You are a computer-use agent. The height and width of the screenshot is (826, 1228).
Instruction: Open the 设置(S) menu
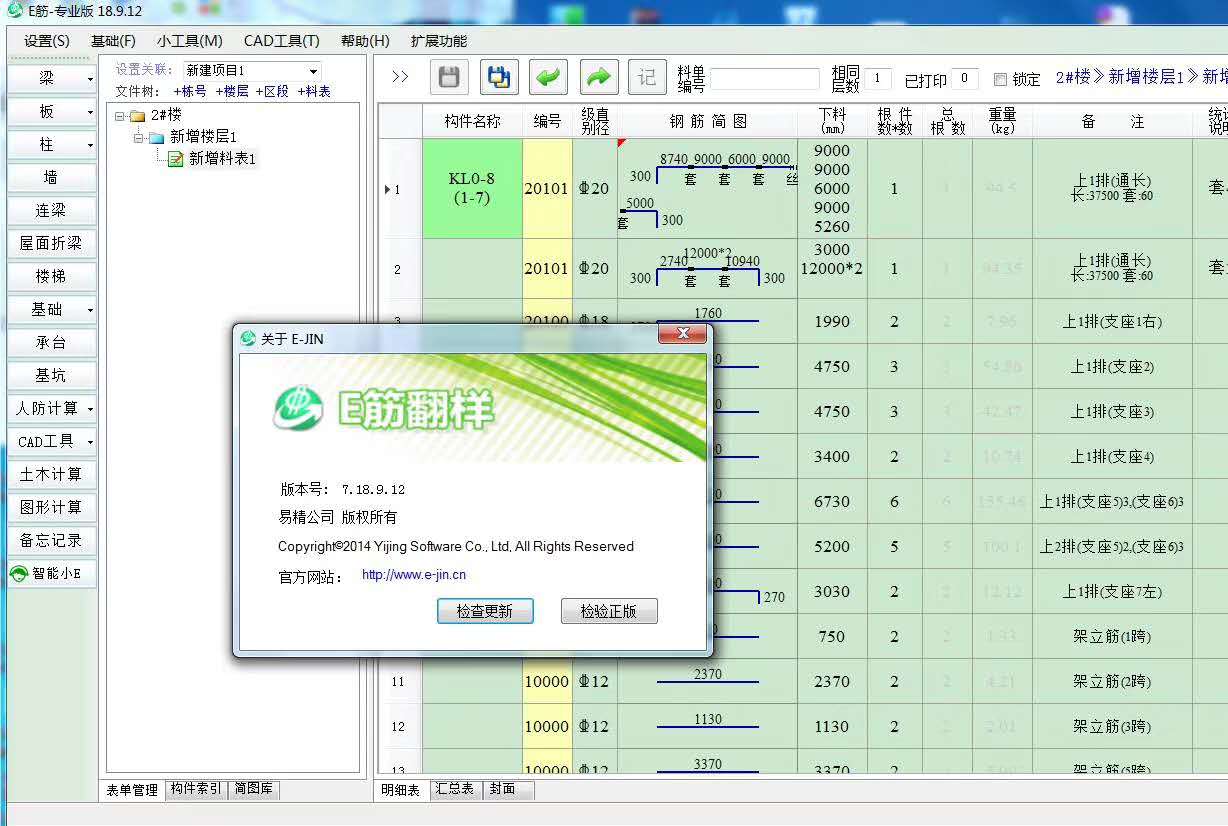pos(47,41)
